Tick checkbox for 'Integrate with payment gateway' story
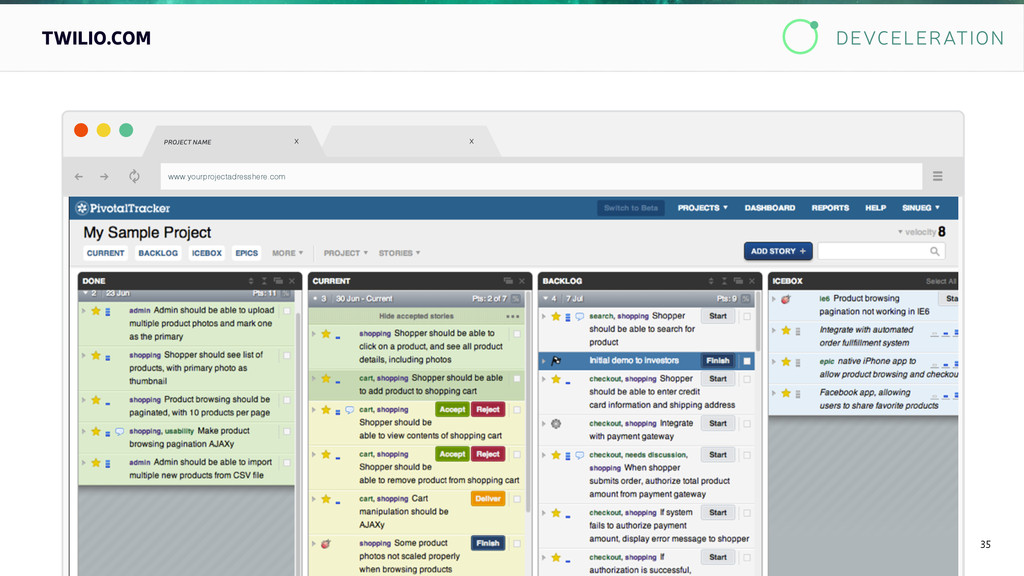Image resolution: width=1024 pixels, height=576 pixels. pos(746,424)
